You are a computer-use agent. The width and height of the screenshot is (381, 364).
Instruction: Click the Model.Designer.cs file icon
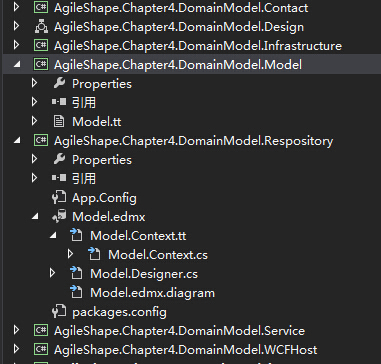click(76, 273)
